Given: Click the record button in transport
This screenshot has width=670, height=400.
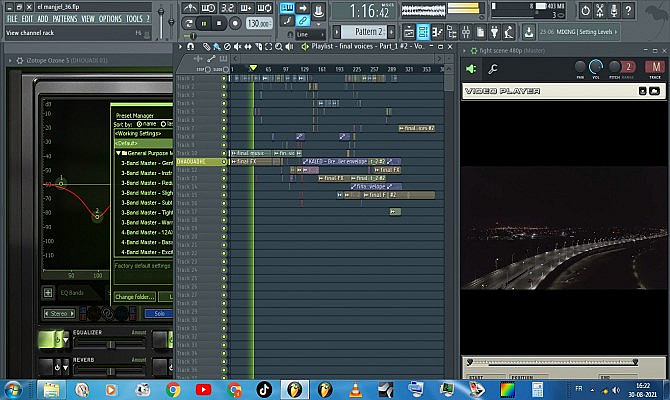Looking at the screenshot, I should point(233,22).
